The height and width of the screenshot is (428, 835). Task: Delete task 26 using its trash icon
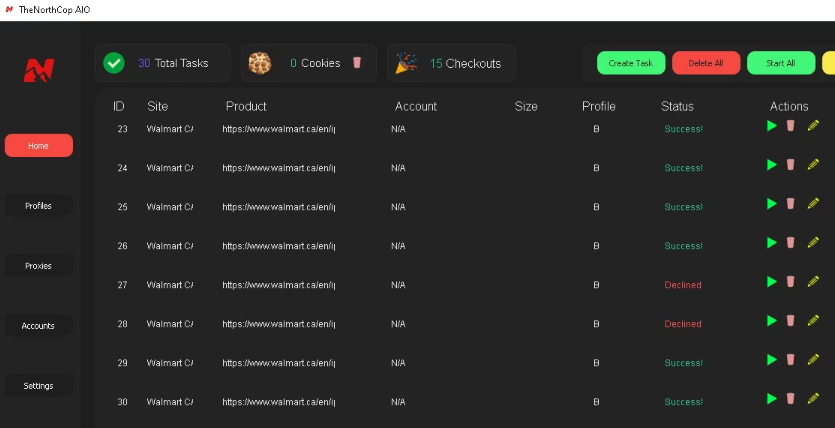coord(790,242)
